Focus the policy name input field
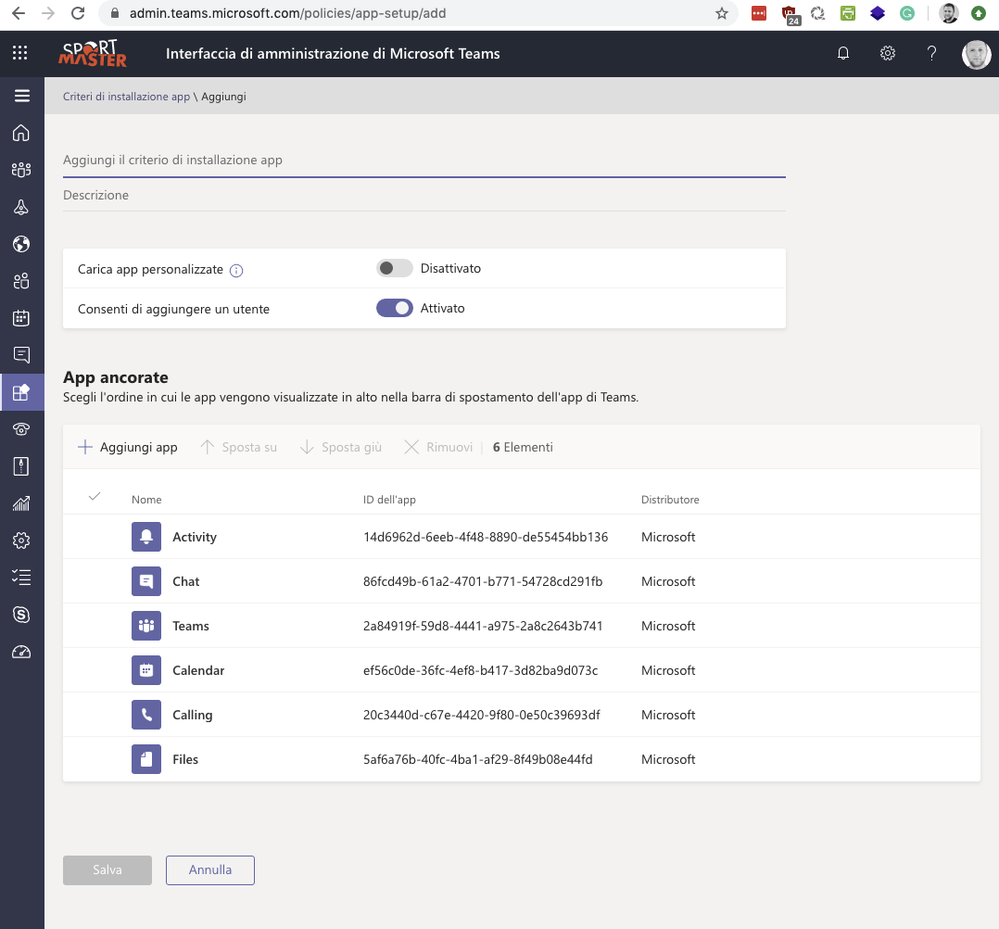999x929 pixels. click(424, 160)
